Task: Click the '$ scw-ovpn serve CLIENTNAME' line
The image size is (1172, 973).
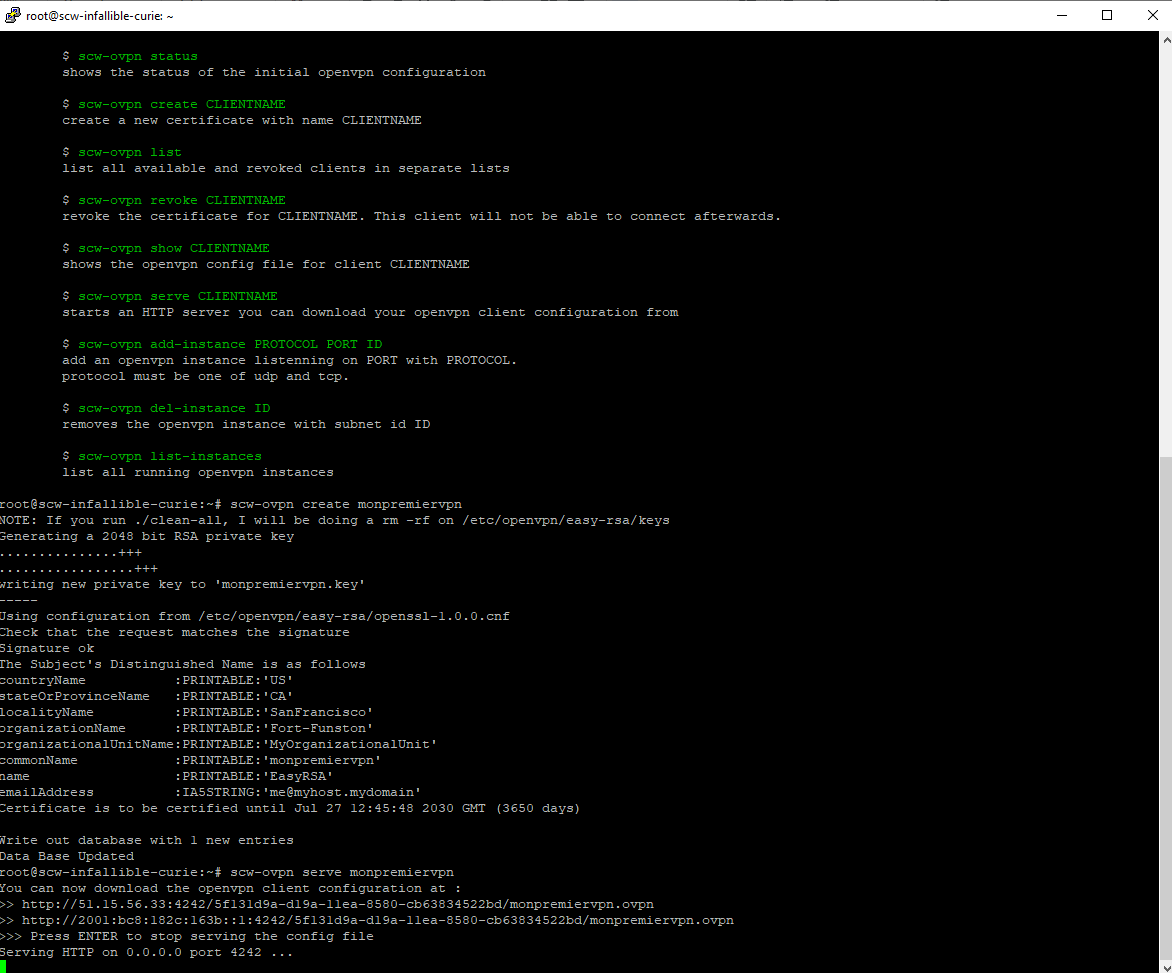Action: point(170,296)
